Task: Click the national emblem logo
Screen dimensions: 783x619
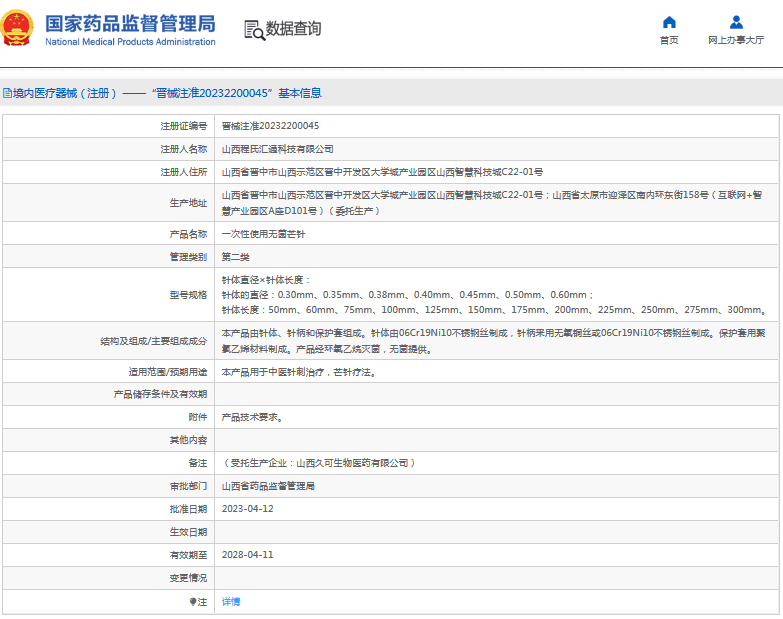Action: (17, 28)
